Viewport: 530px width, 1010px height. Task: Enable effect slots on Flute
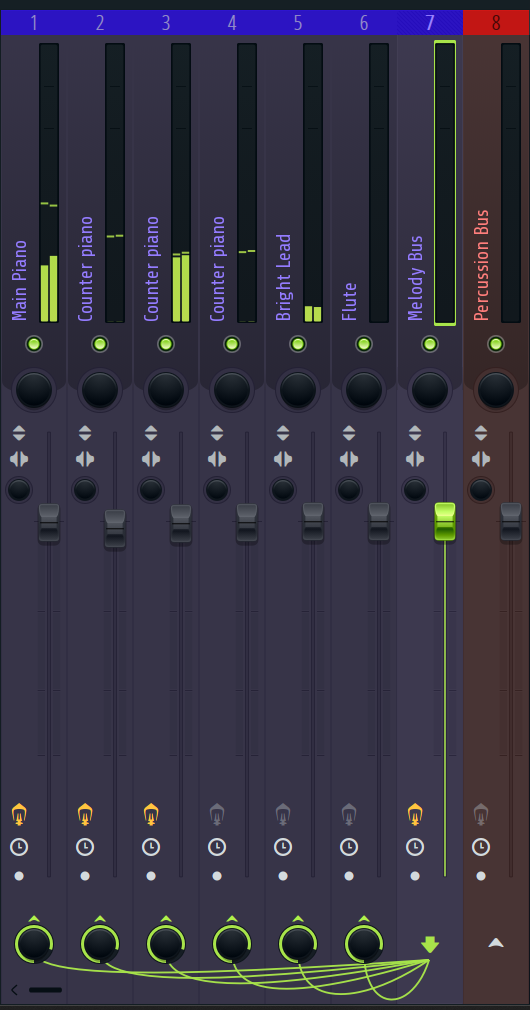click(349, 815)
